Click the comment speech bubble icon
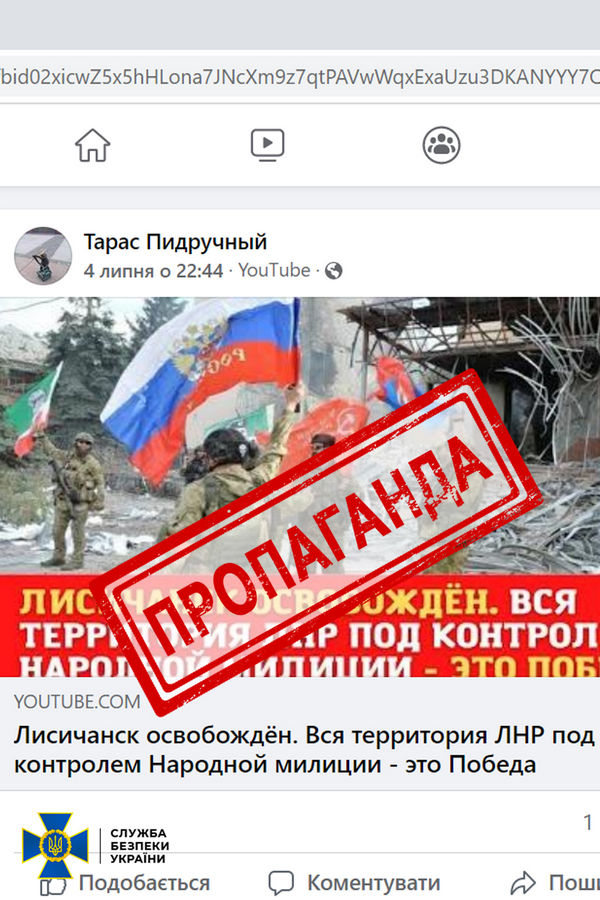This screenshot has height=900, width=600. click(281, 882)
